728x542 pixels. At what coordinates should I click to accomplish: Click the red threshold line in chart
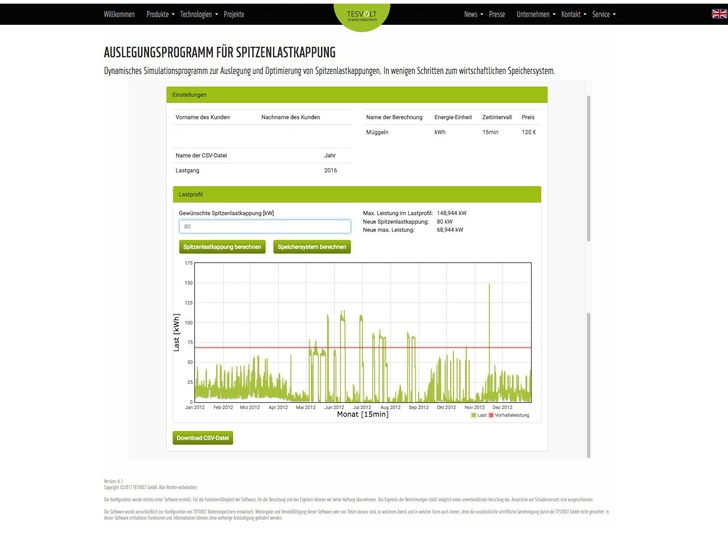(x=363, y=347)
